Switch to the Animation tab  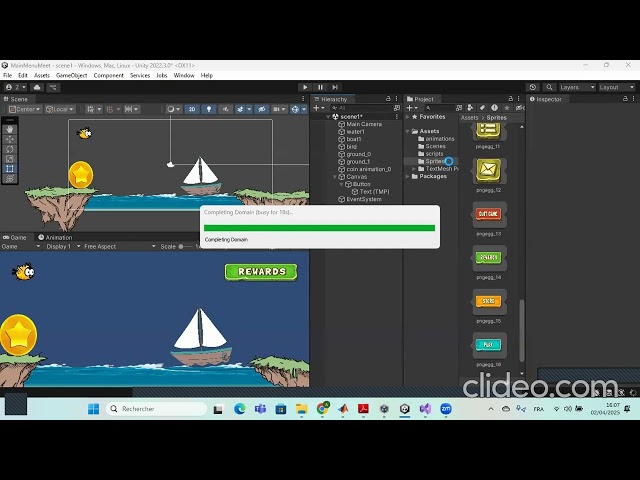pos(55,237)
